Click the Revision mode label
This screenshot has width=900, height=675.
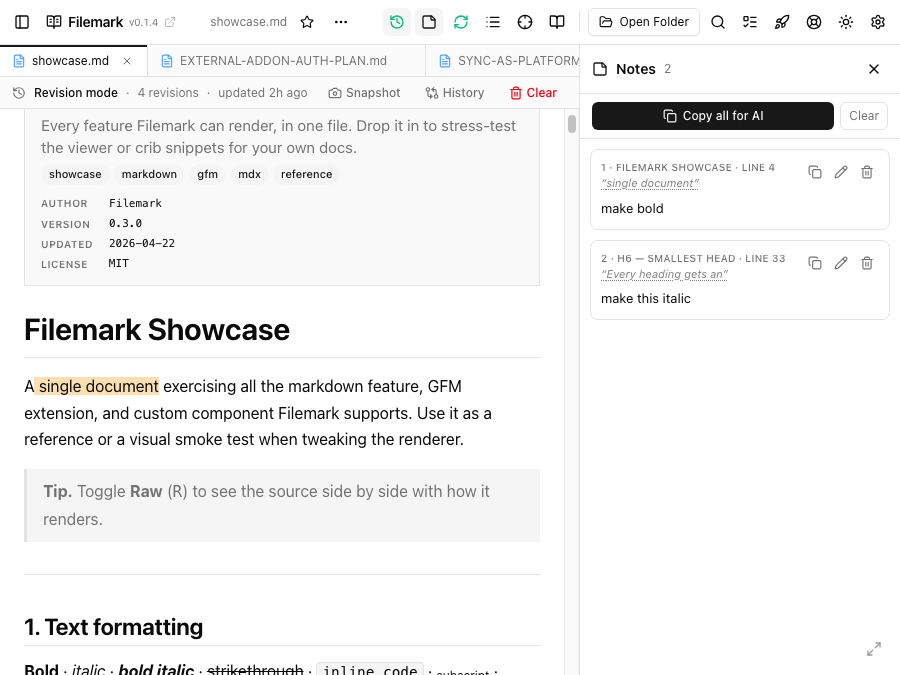pos(76,93)
